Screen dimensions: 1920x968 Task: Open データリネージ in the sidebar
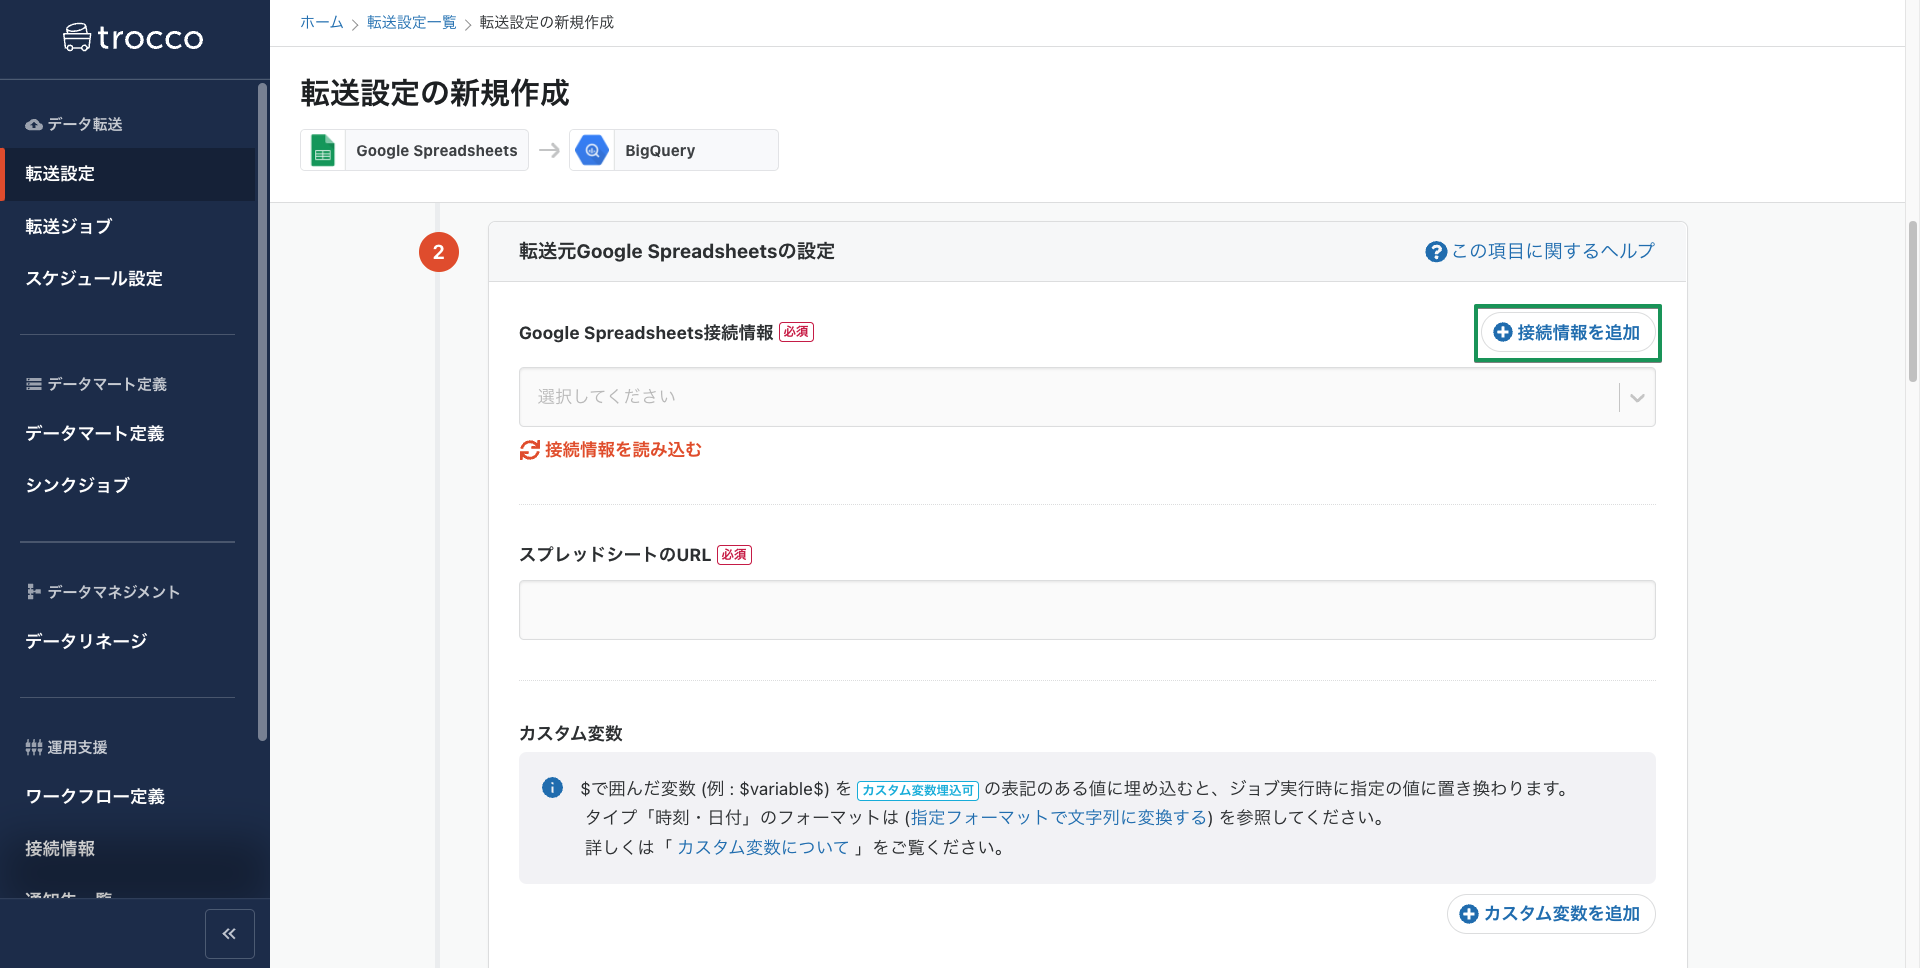128,641
